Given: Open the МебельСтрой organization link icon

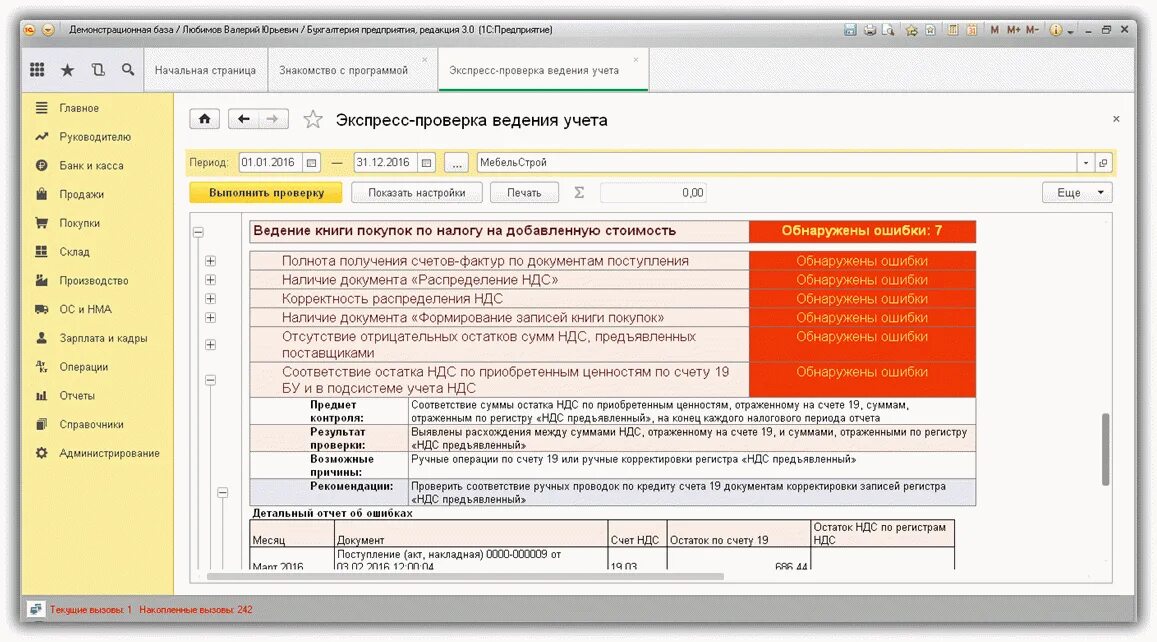Looking at the screenshot, I should 1103,163.
